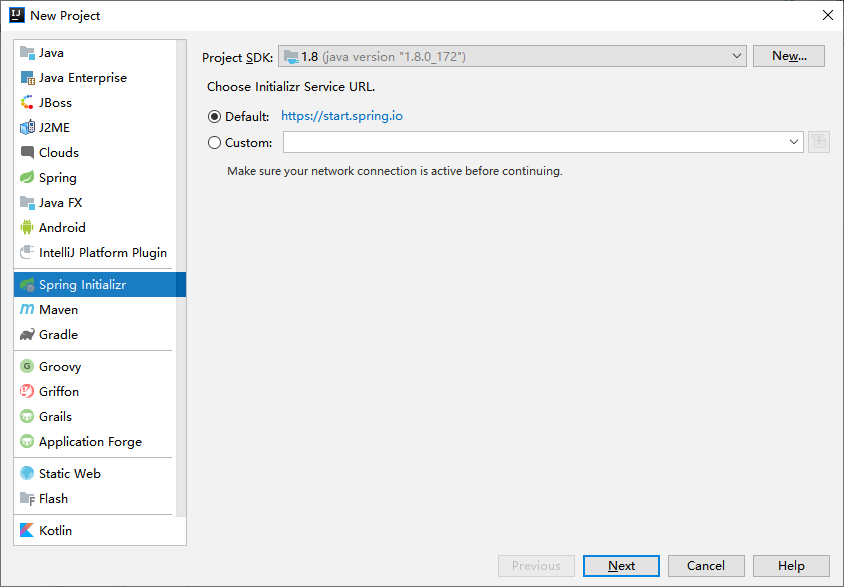Click the New... SDK button
Viewport: 844px width, 587px height.
click(789, 56)
